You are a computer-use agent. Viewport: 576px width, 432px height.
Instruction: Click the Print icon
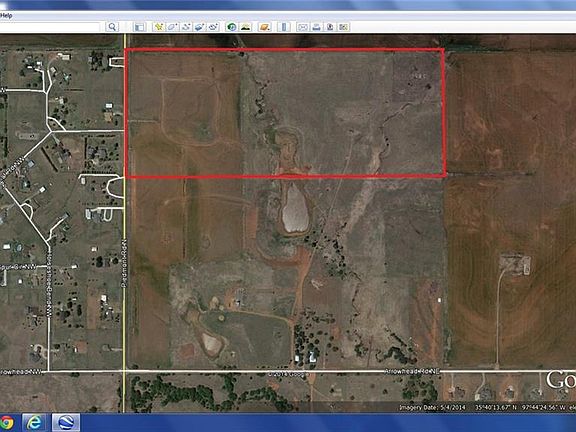point(316,27)
